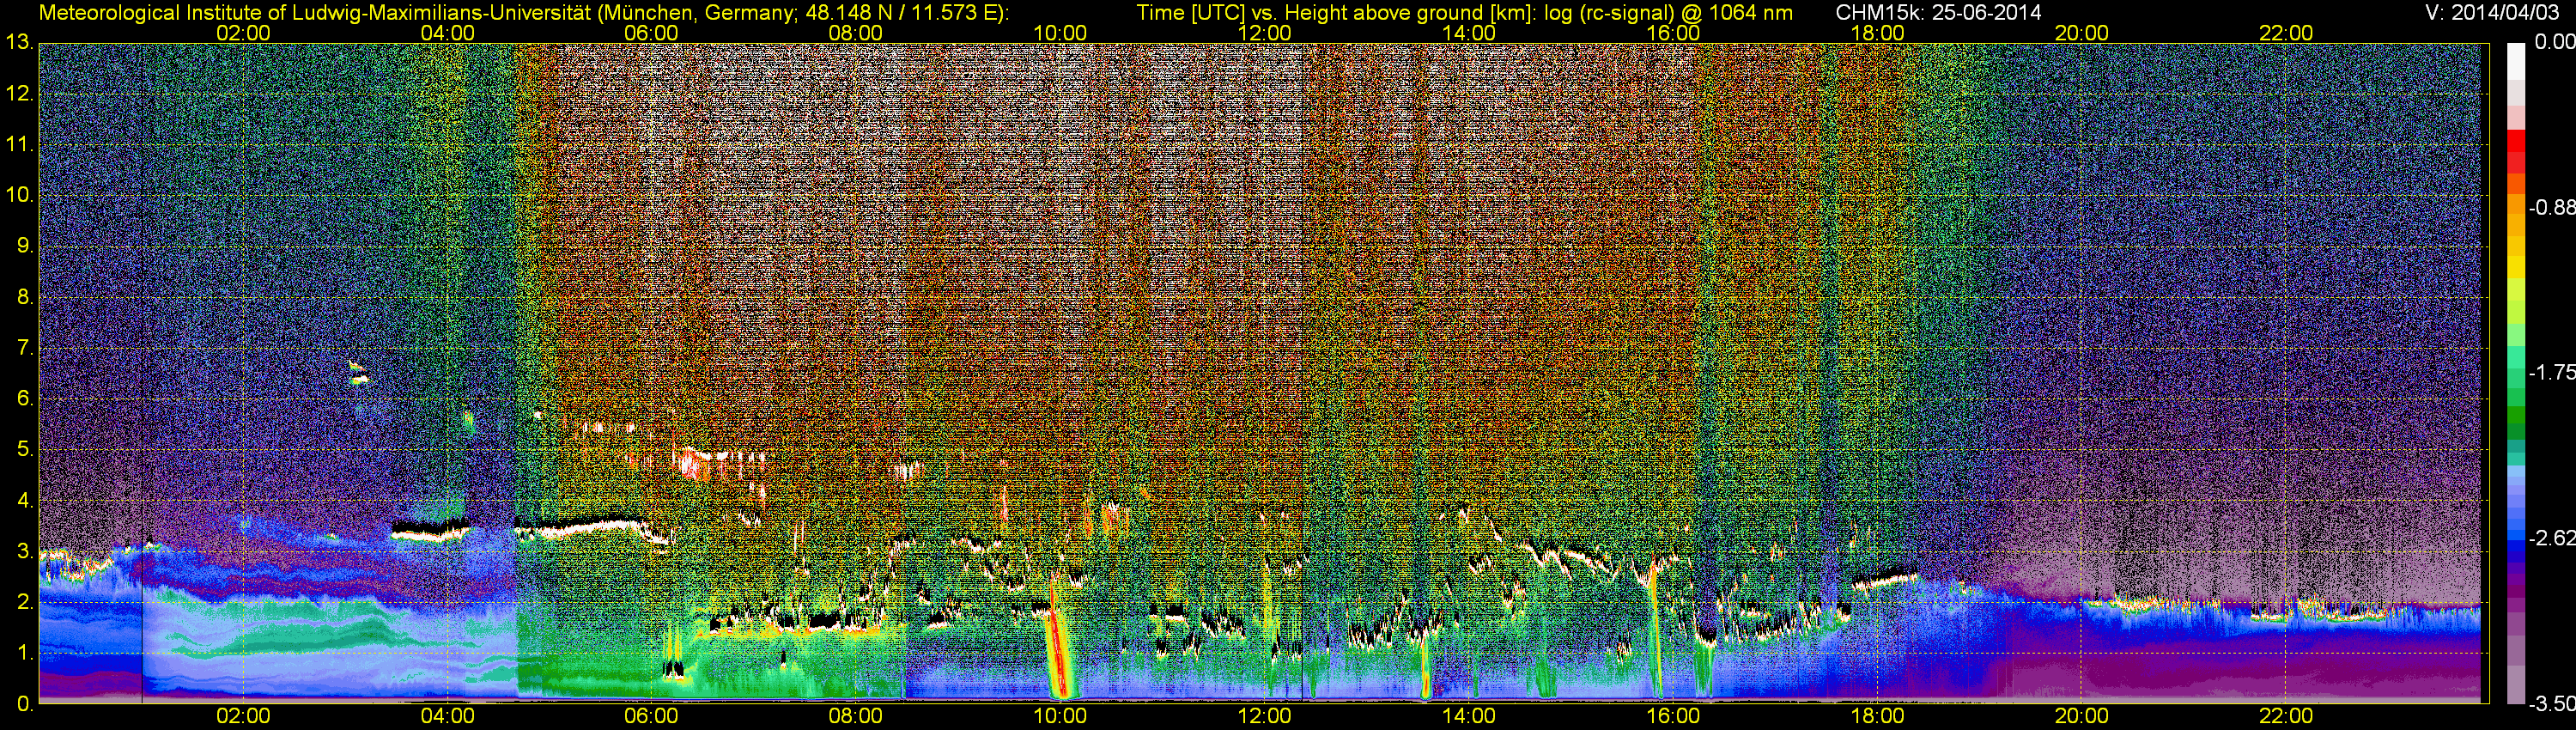Pick the 16:00 label on bottom time axis
Screen dimensions: 2576x730
coord(1673,717)
